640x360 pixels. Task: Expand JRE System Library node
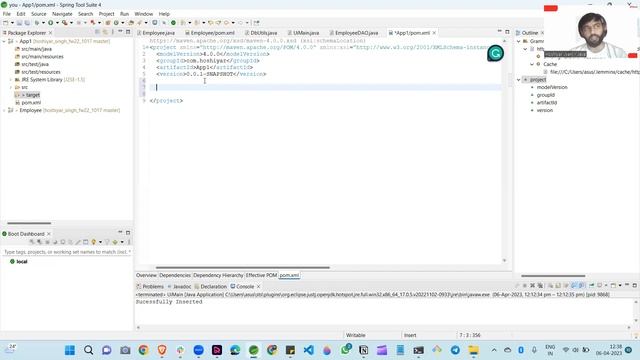click(11, 80)
